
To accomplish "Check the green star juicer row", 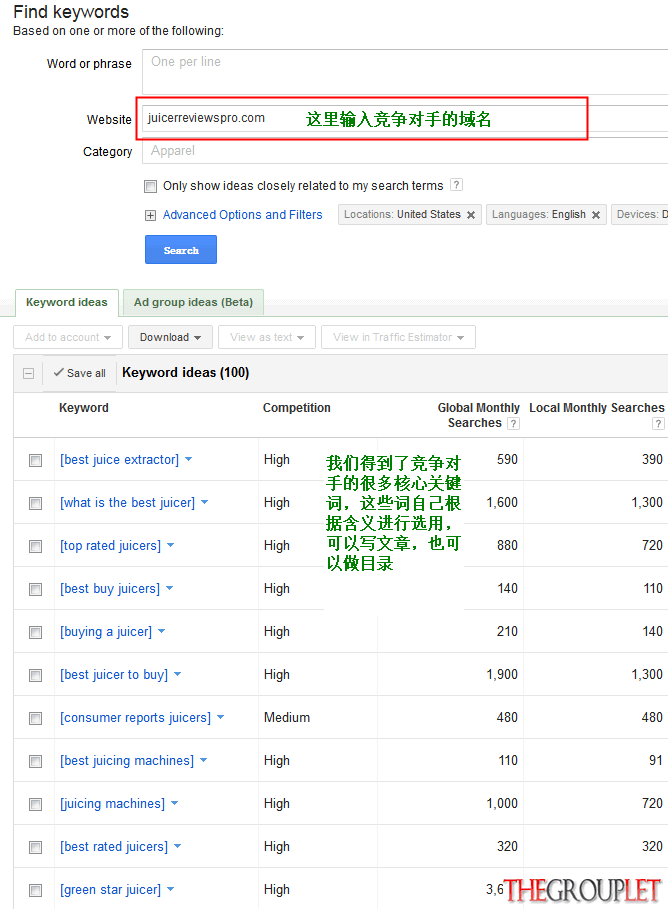I will [x=35, y=890].
